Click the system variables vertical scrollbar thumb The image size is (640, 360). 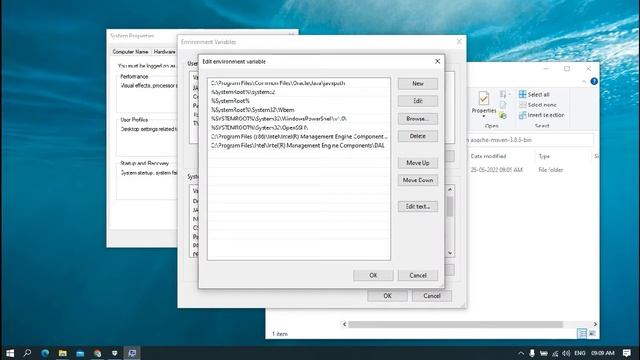[x=450, y=206]
